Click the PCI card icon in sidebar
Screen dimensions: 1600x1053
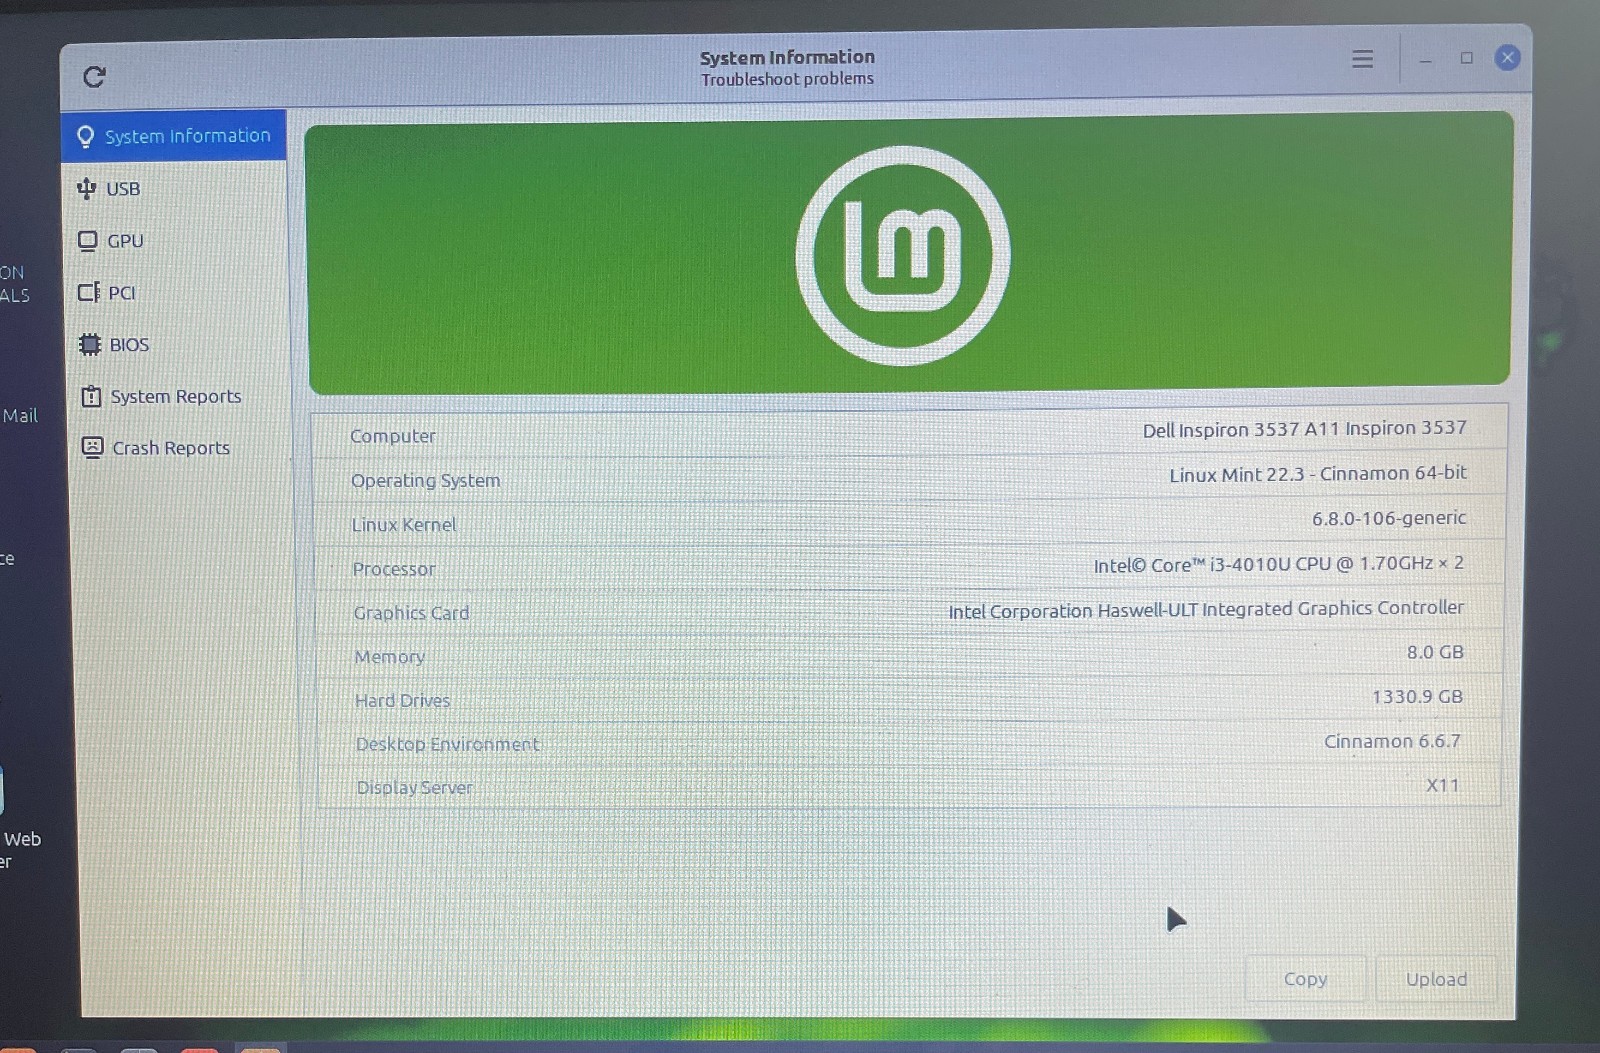coord(89,292)
